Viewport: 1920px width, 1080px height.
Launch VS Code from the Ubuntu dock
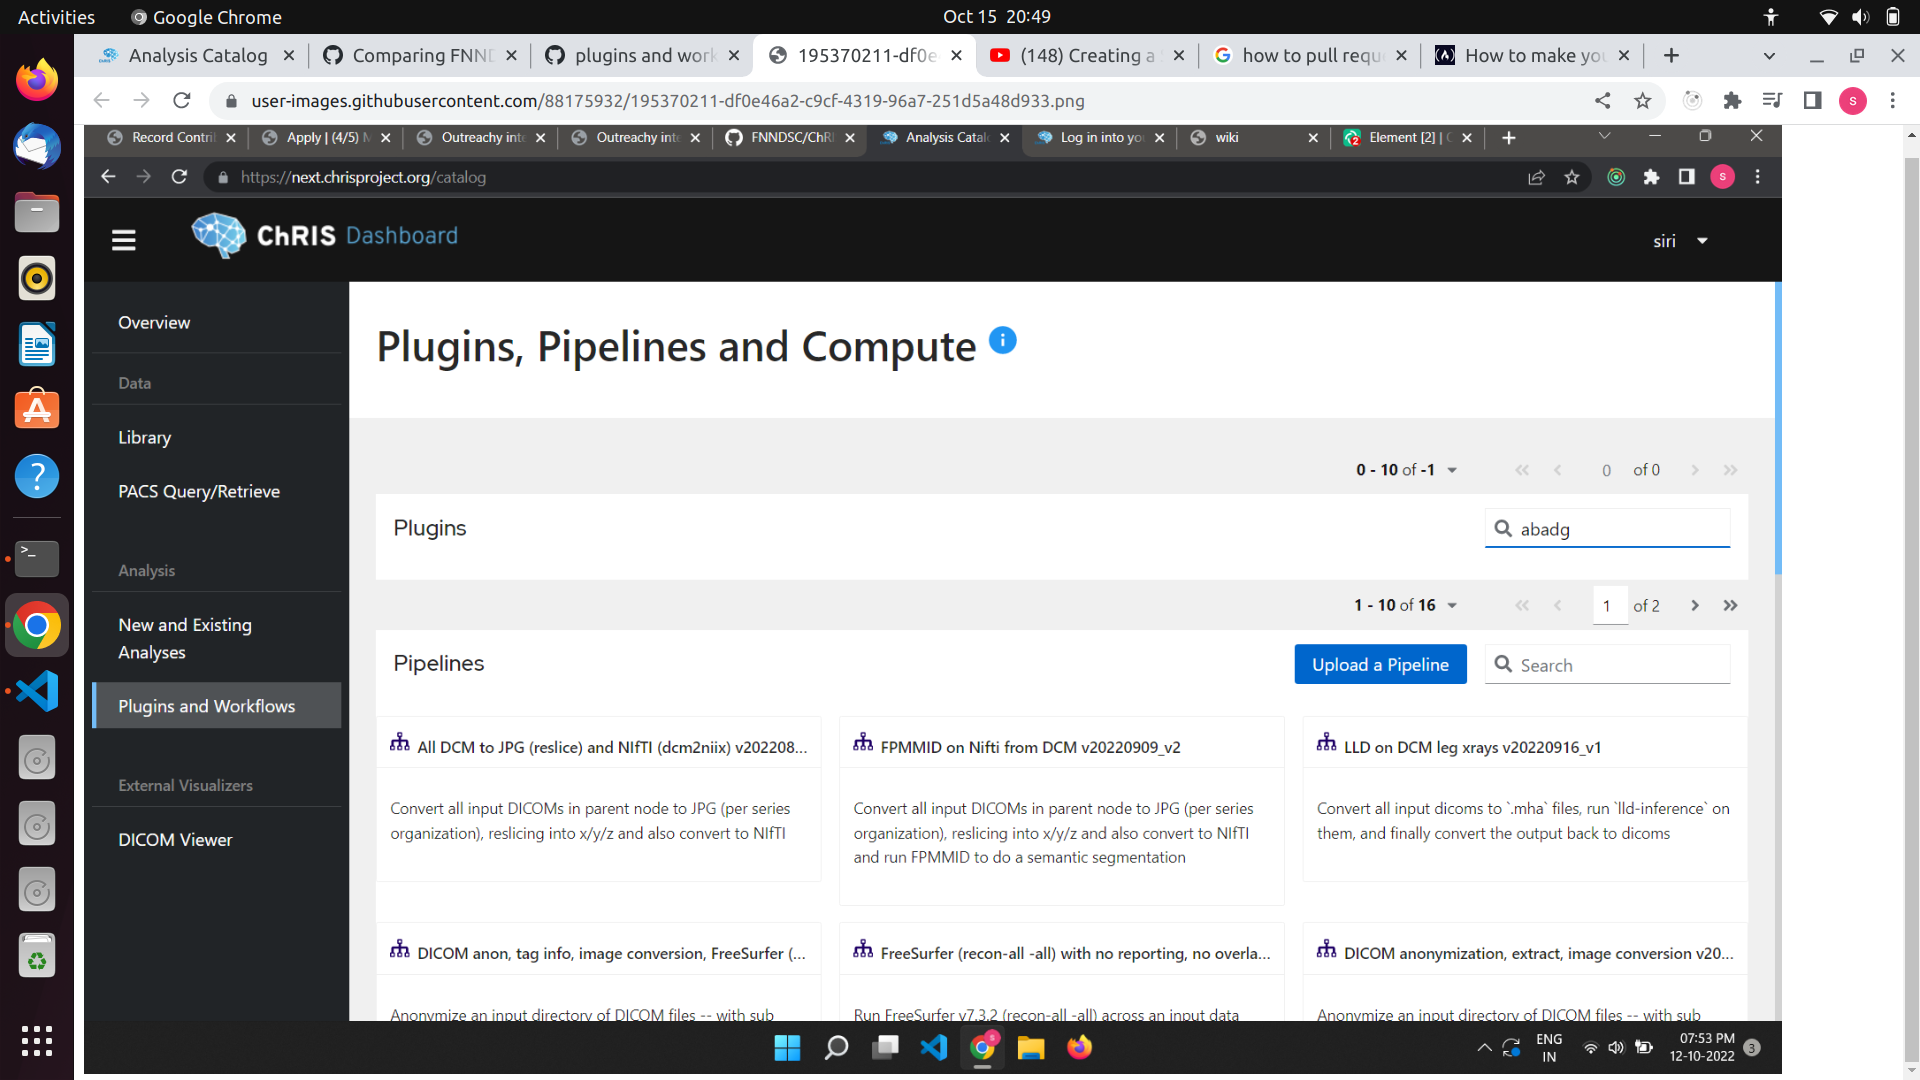[x=36, y=690]
